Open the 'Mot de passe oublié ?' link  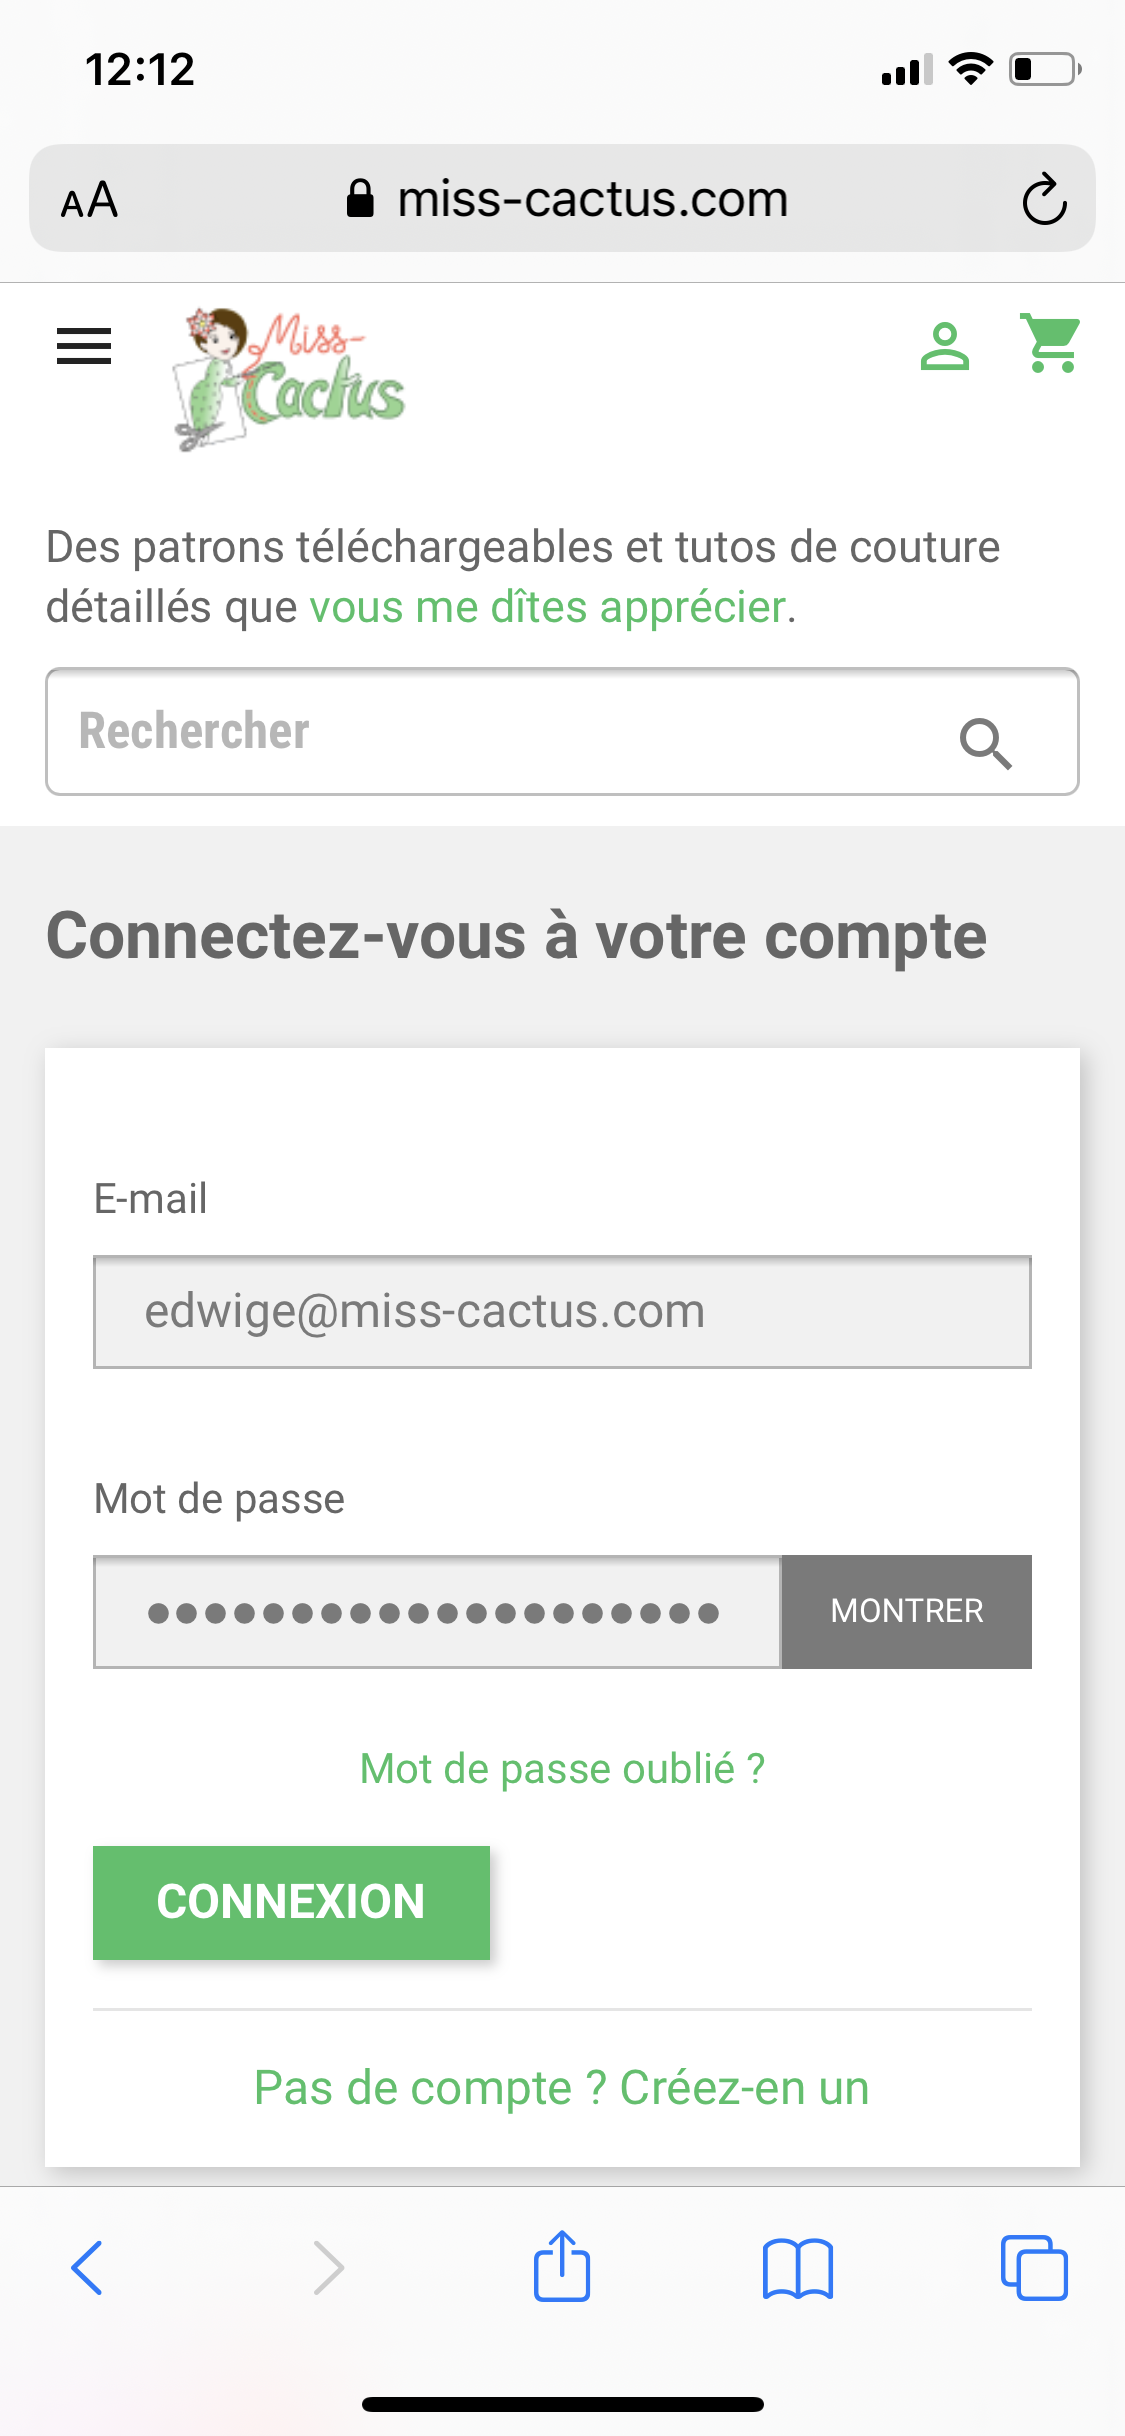pyautogui.click(x=561, y=1768)
